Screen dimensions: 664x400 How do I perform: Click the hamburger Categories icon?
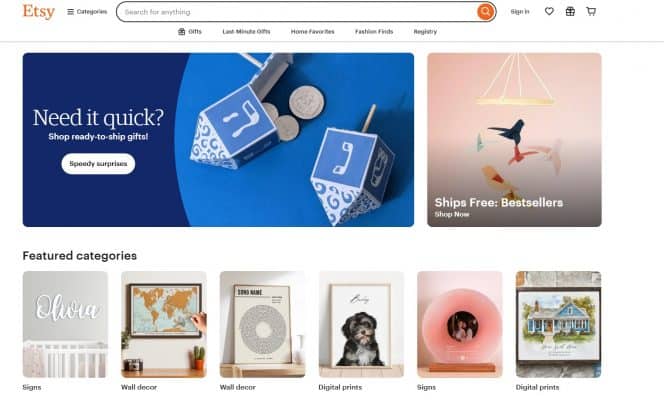(x=70, y=12)
